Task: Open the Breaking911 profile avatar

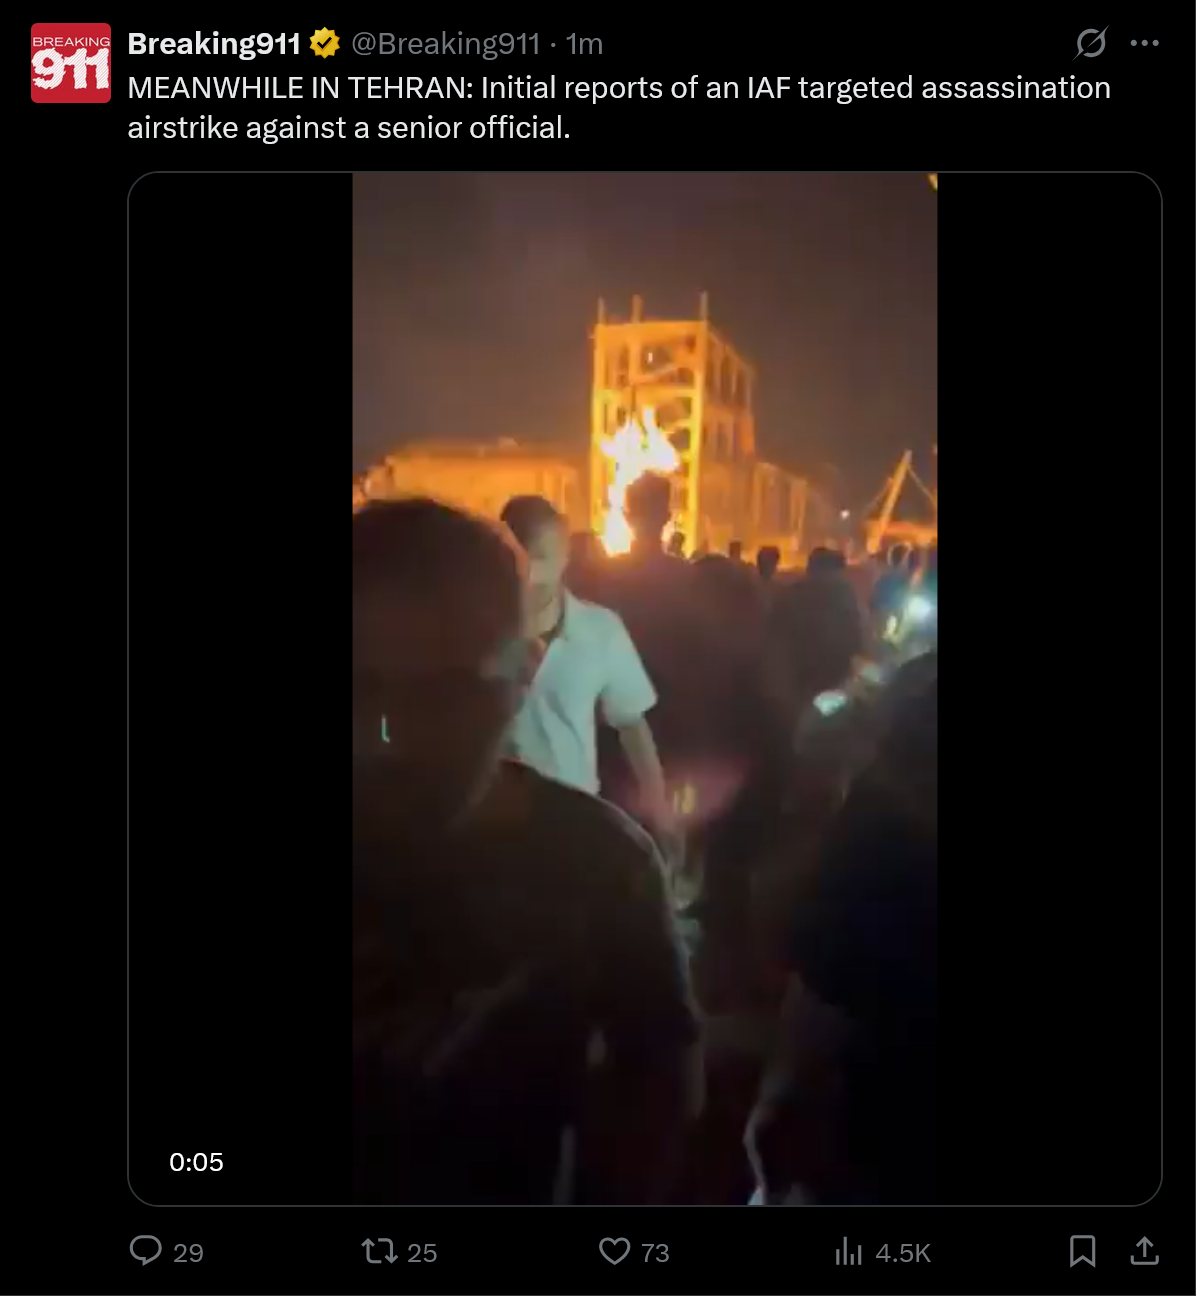Action: click(x=71, y=63)
